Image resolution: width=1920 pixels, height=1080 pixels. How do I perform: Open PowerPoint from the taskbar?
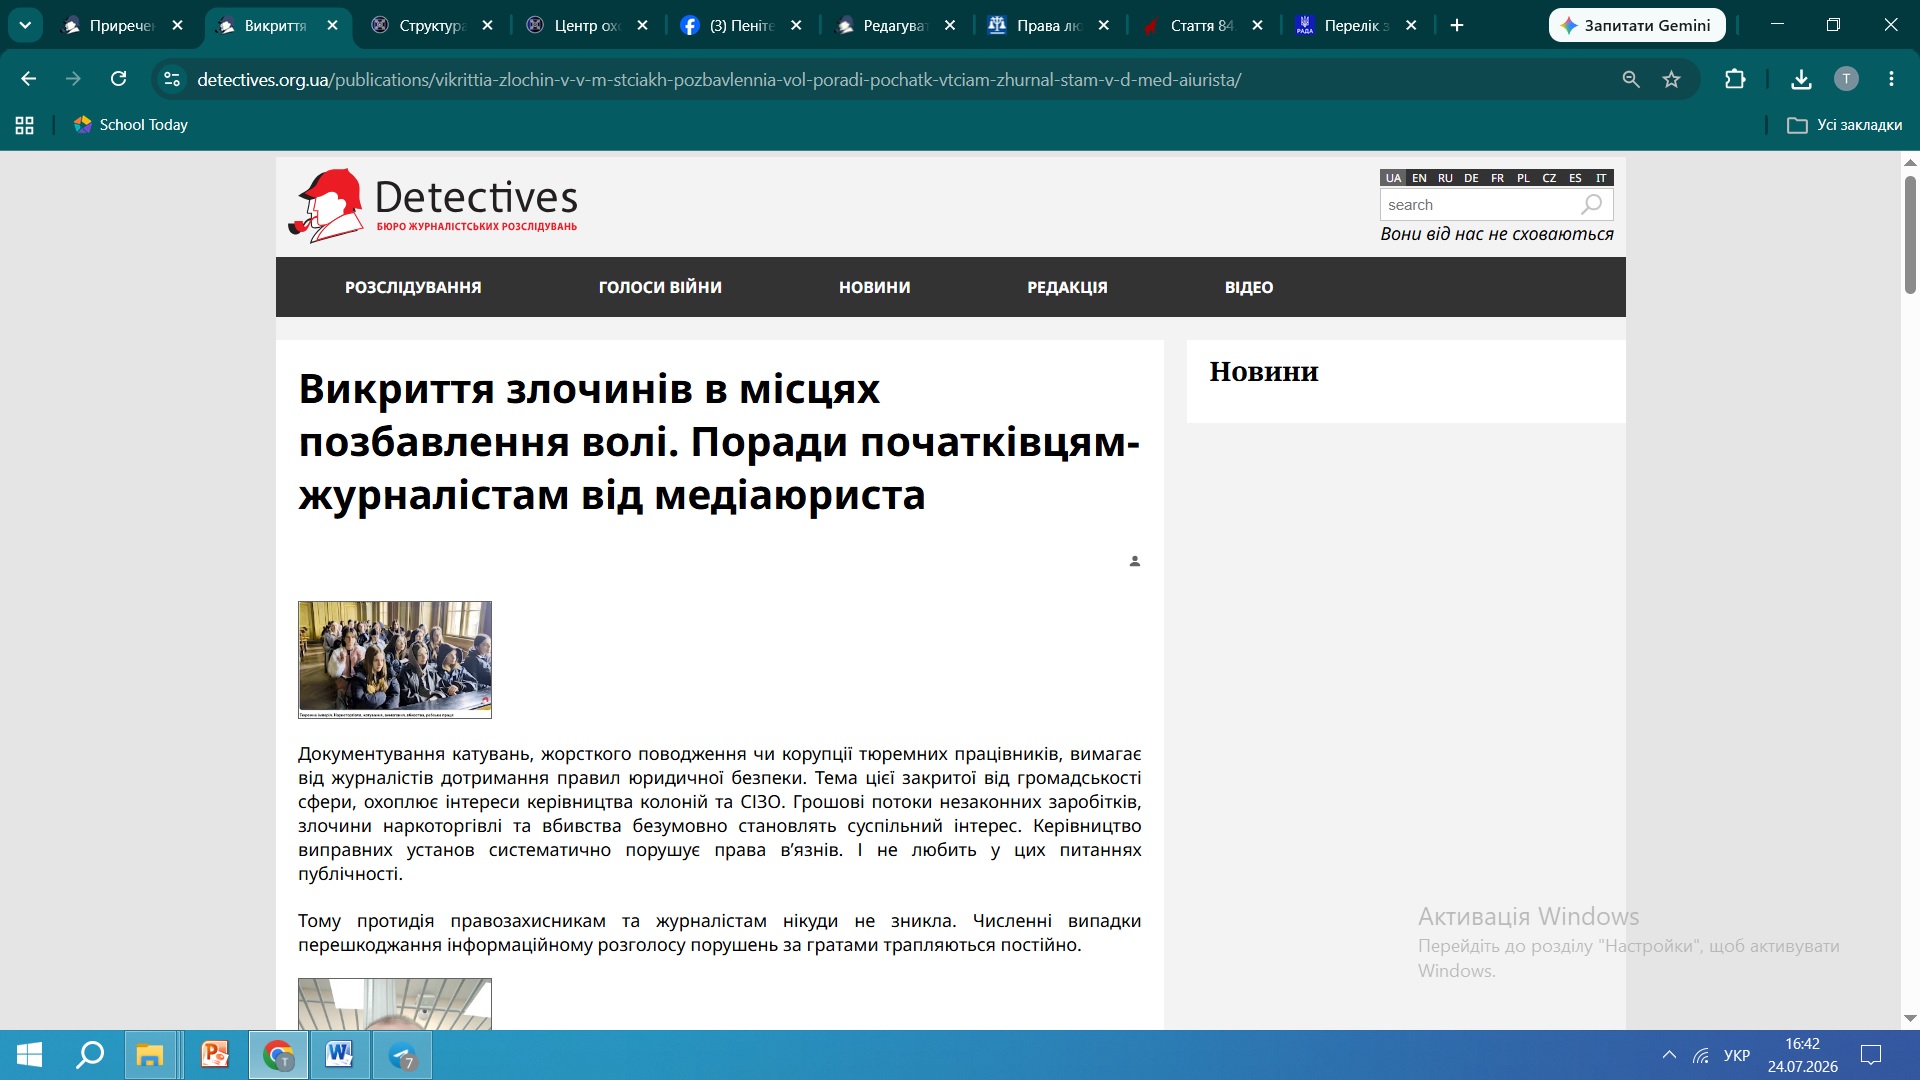point(215,1055)
